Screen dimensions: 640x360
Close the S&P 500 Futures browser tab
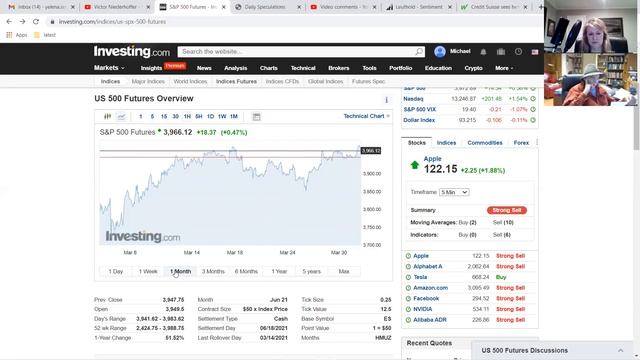click(224, 7)
